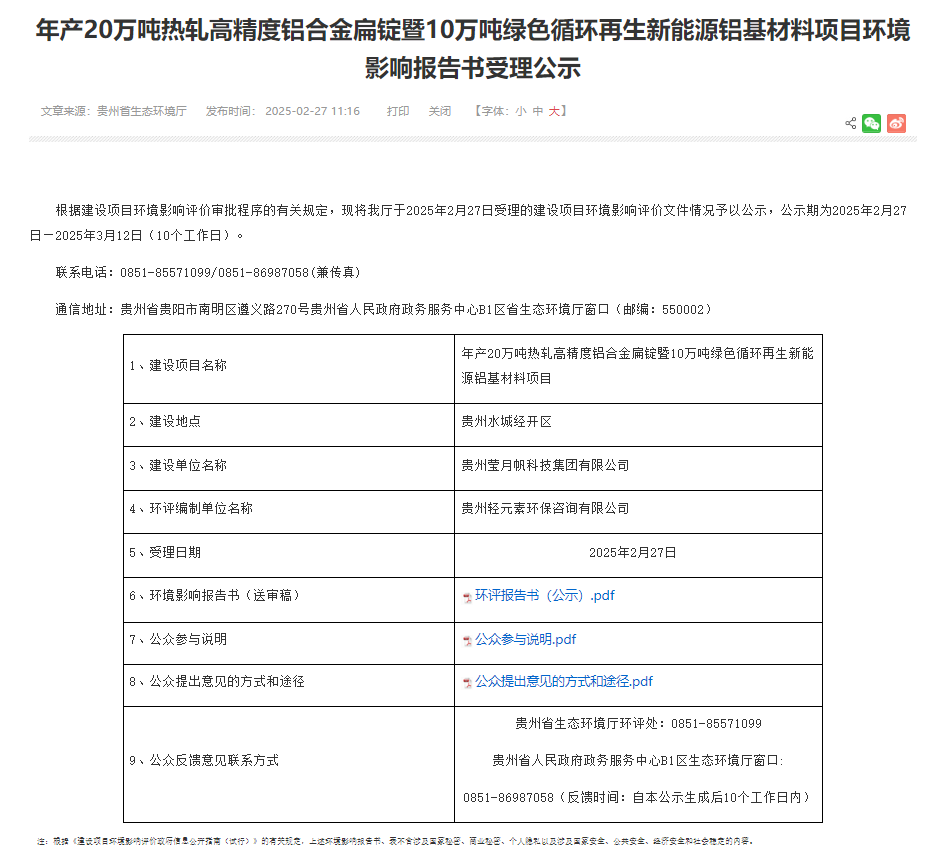Click the share icon beside WeChat

851,124
